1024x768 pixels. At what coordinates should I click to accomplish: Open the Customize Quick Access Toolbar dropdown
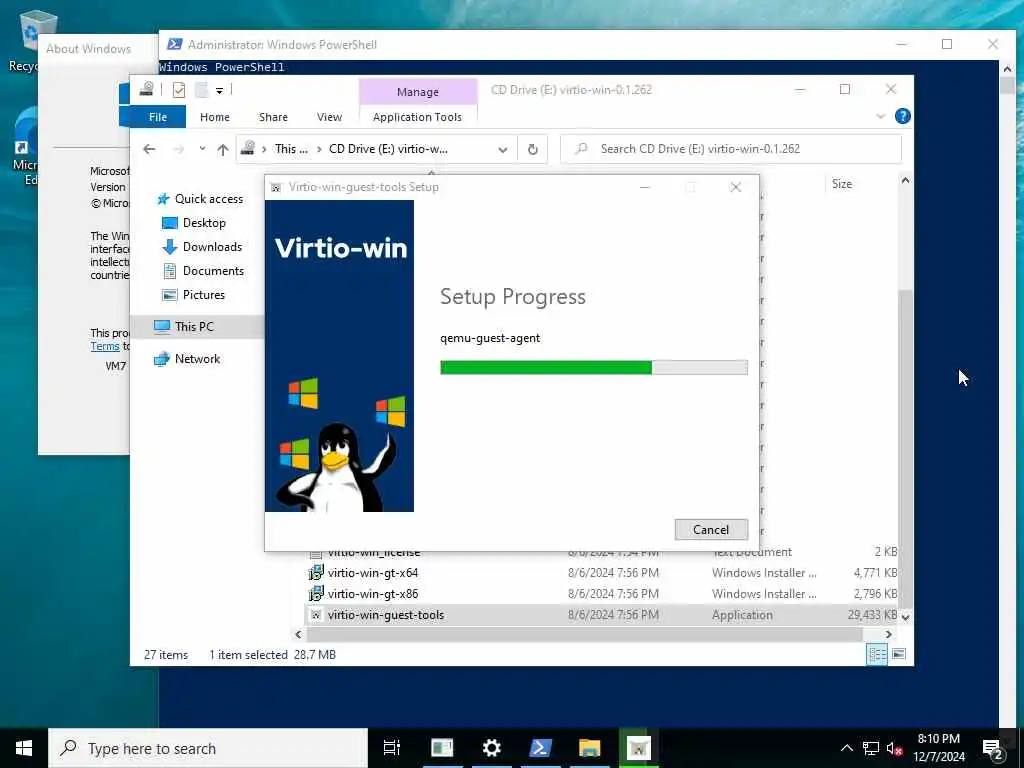[x=219, y=90]
